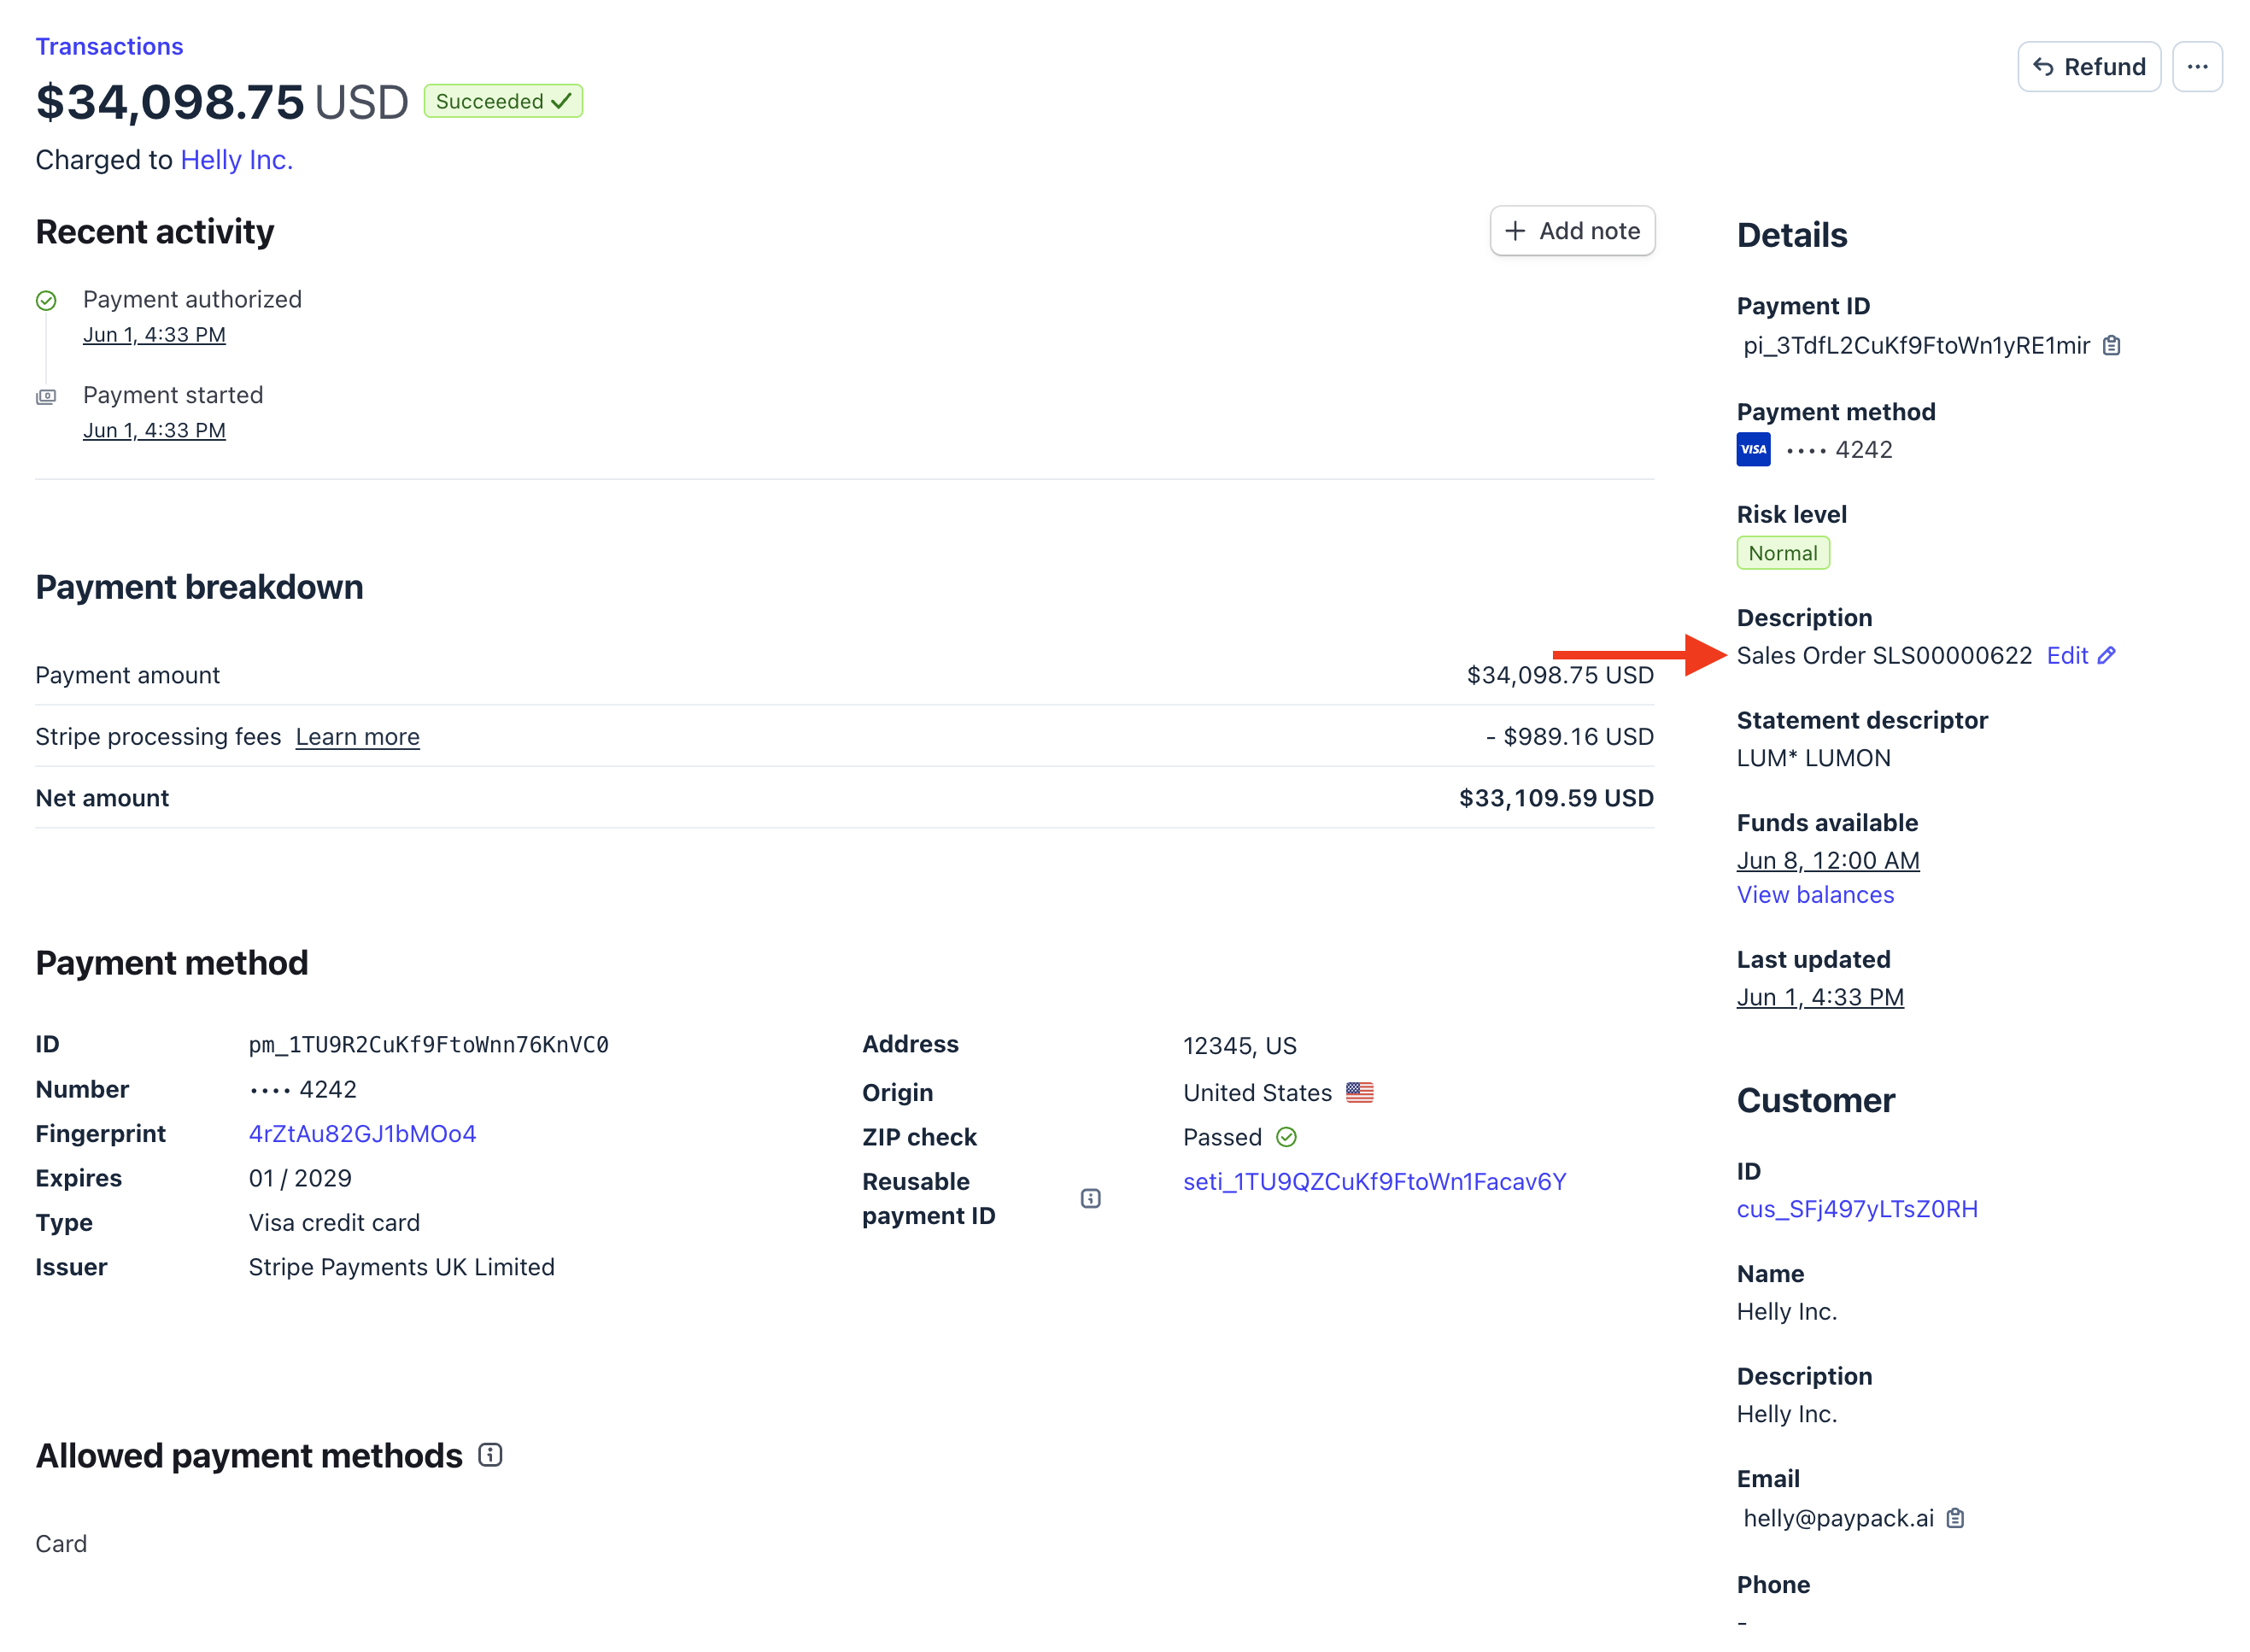Open the Transactions breadcrumb link
Image resolution: width=2250 pixels, height=1652 pixels.
point(109,46)
